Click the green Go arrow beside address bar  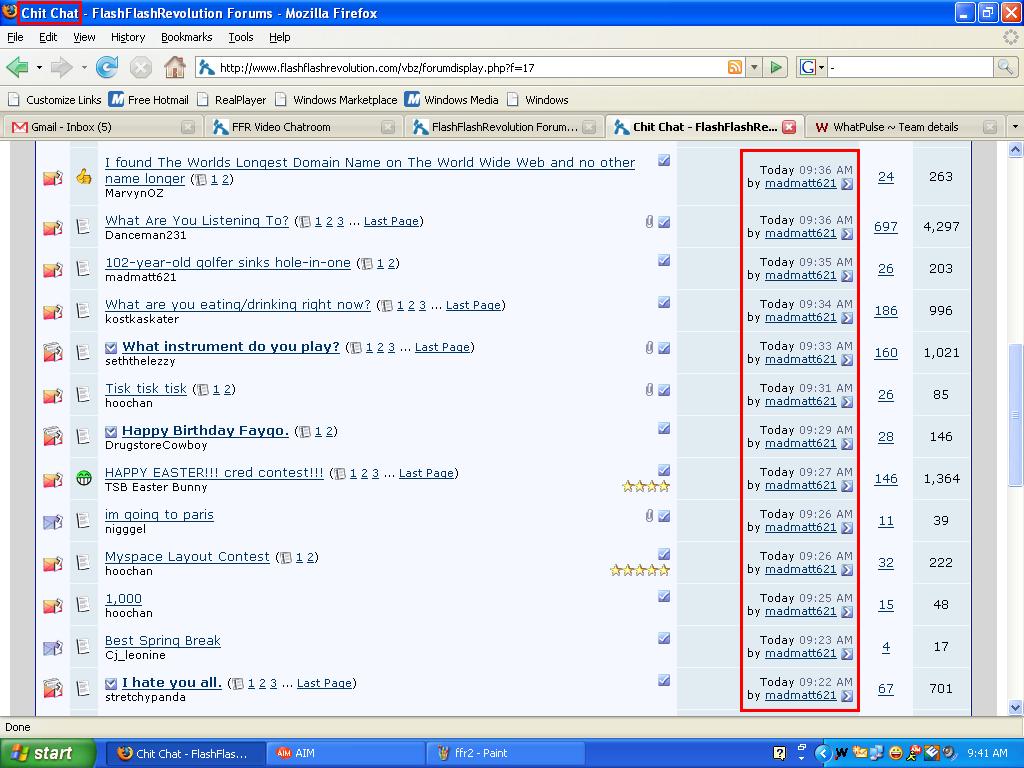point(776,67)
